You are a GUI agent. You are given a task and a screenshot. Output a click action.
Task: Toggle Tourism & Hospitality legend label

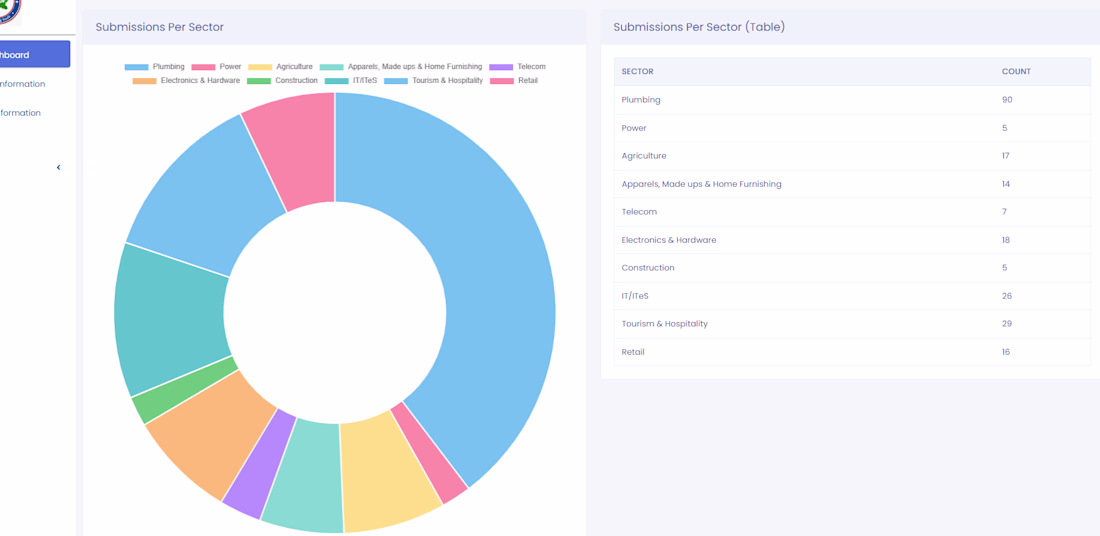pos(447,81)
